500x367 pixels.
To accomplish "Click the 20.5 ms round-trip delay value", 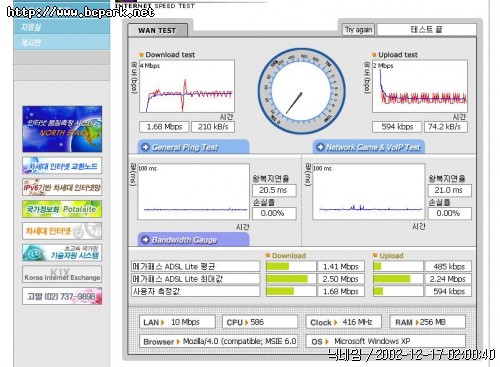I will coord(274,190).
